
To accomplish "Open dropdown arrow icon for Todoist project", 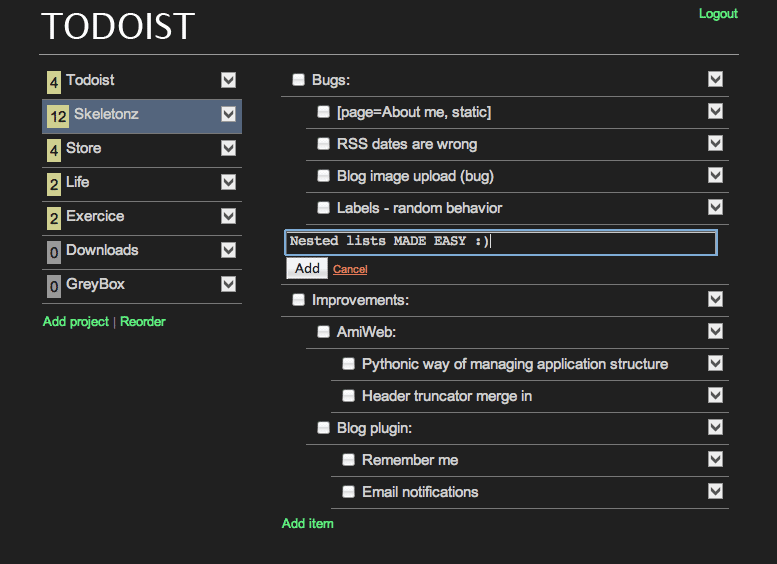I will tap(228, 80).
